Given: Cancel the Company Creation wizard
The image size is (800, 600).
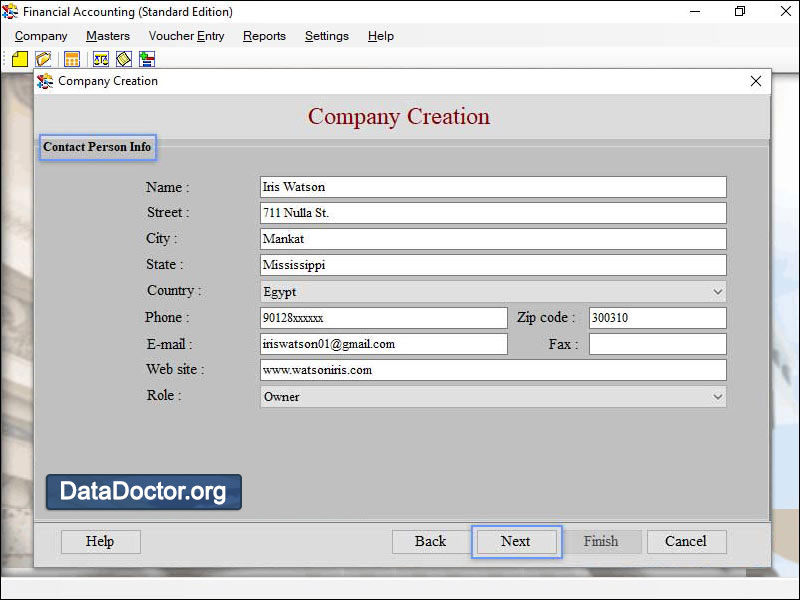Looking at the screenshot, I should (686, 541).
